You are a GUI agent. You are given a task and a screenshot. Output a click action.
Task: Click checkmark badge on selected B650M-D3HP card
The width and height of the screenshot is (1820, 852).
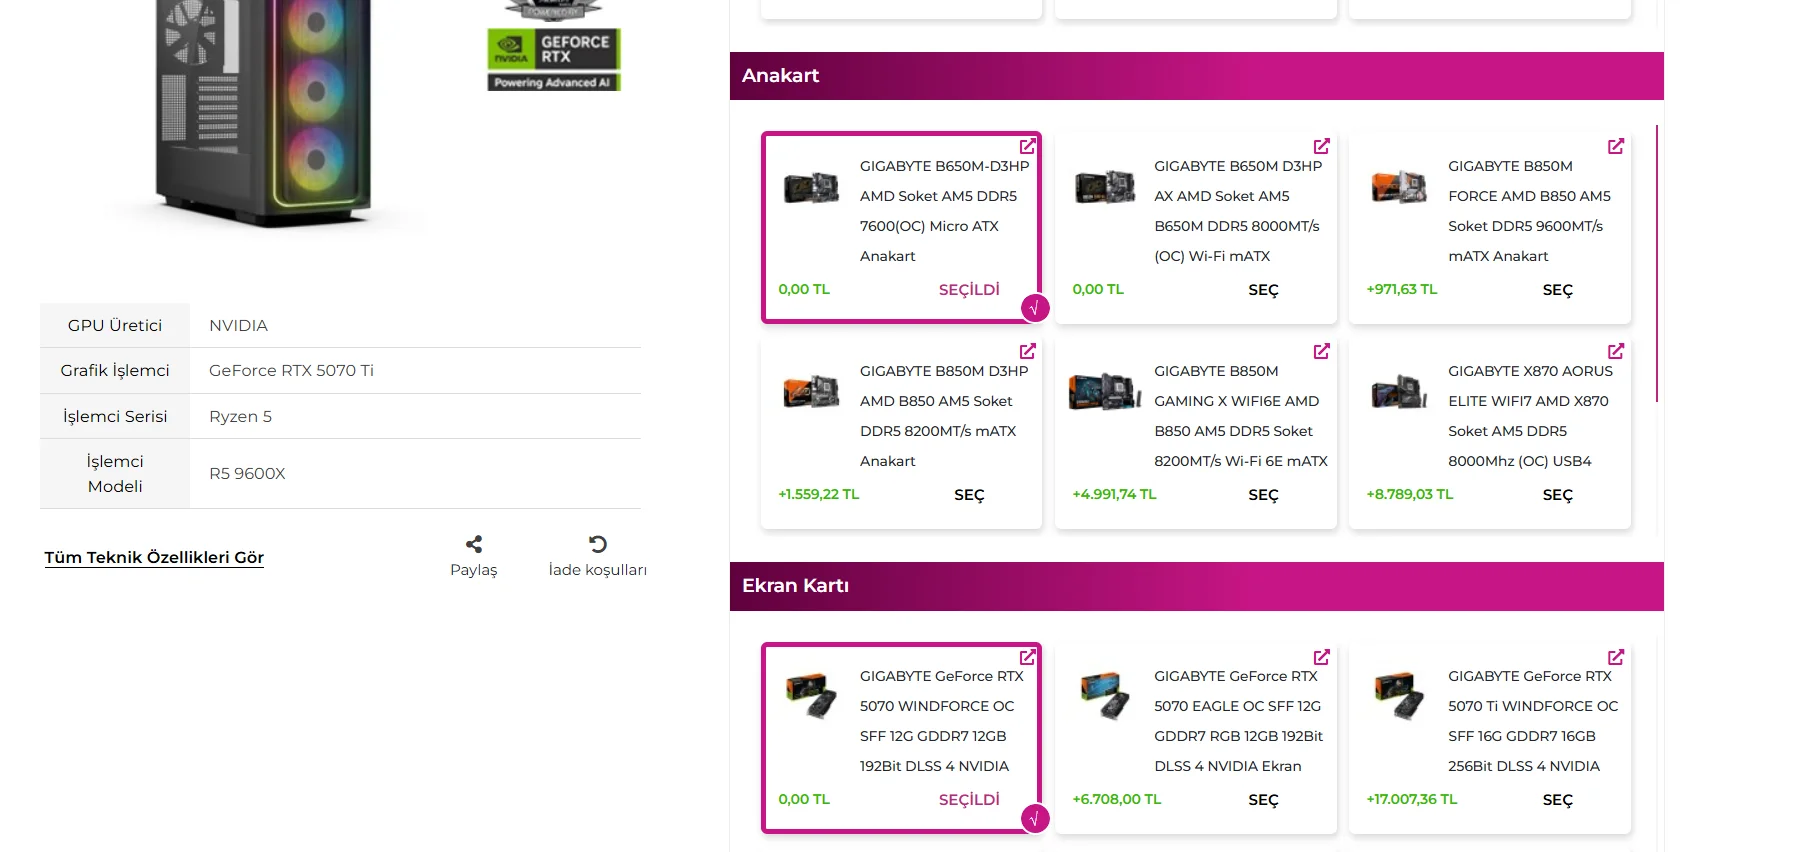(x=1035, y=308)
